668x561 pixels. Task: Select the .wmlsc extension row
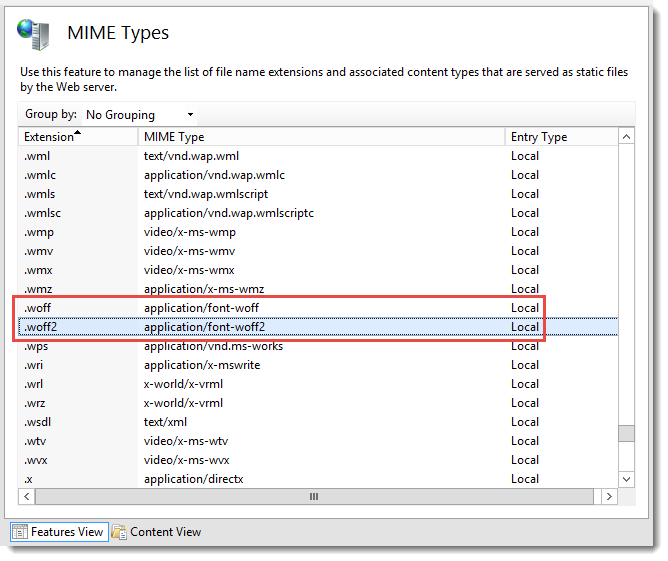tap(318, 213)
